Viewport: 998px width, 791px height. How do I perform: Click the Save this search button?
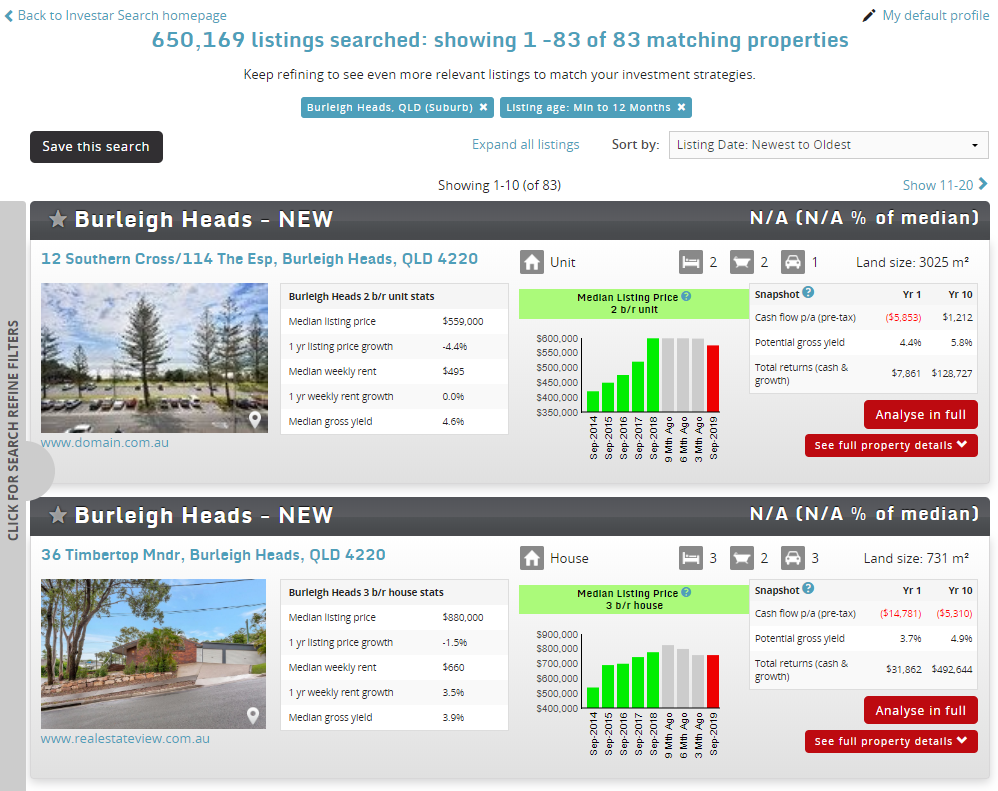96,147
